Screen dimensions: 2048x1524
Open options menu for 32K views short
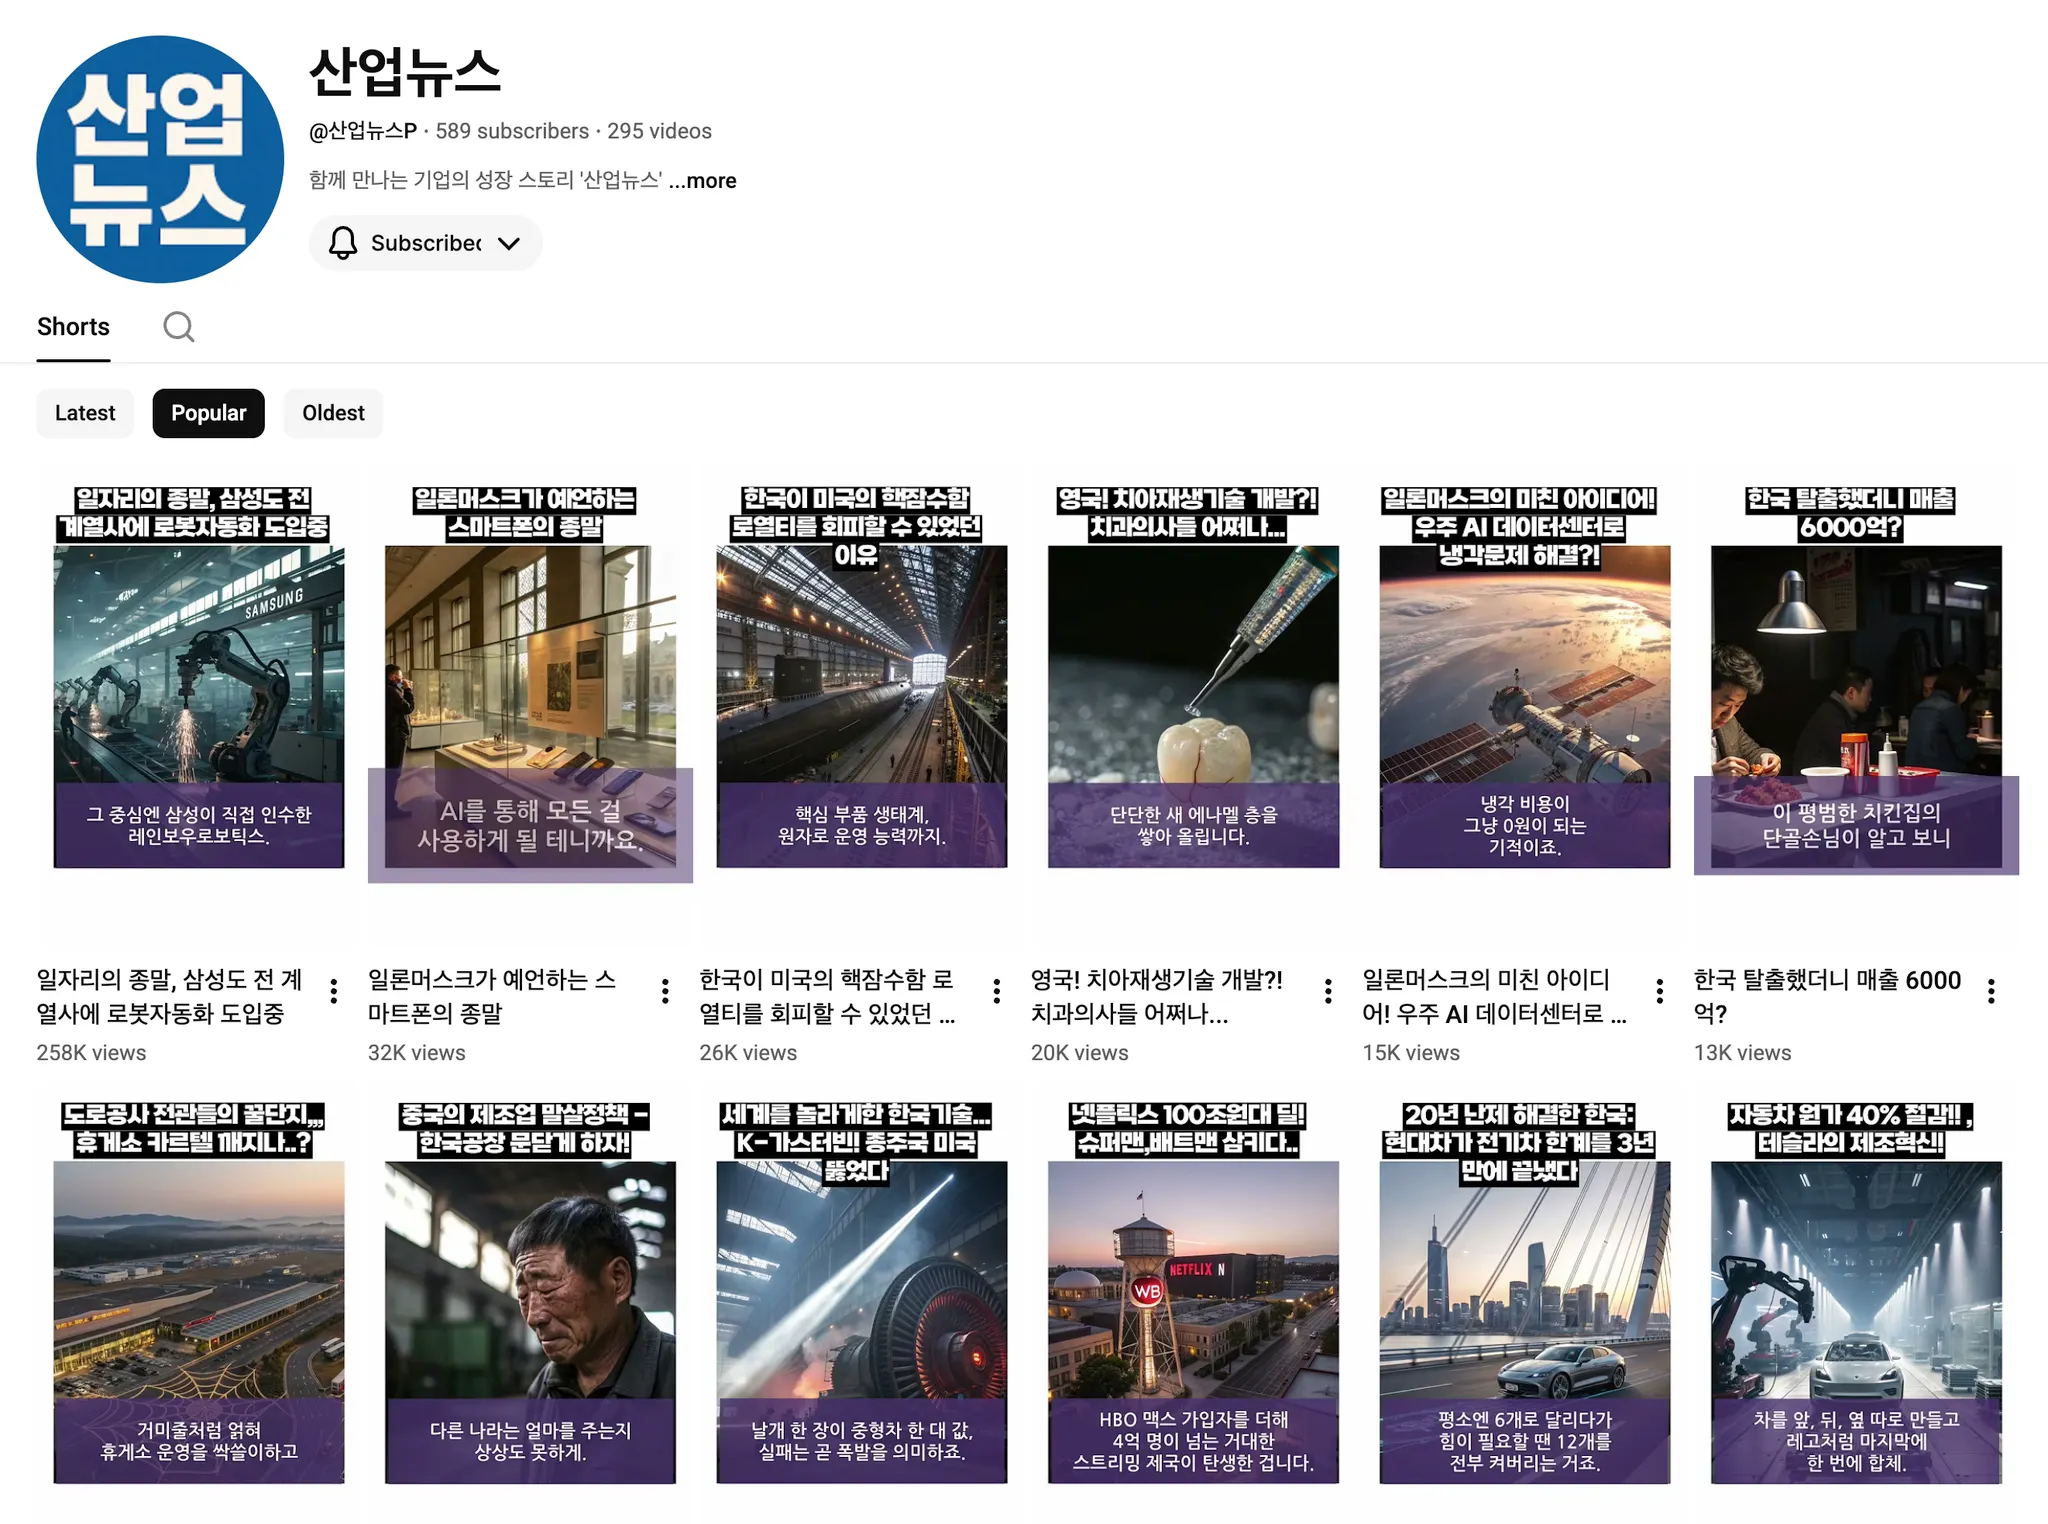[x=665, y=991]
